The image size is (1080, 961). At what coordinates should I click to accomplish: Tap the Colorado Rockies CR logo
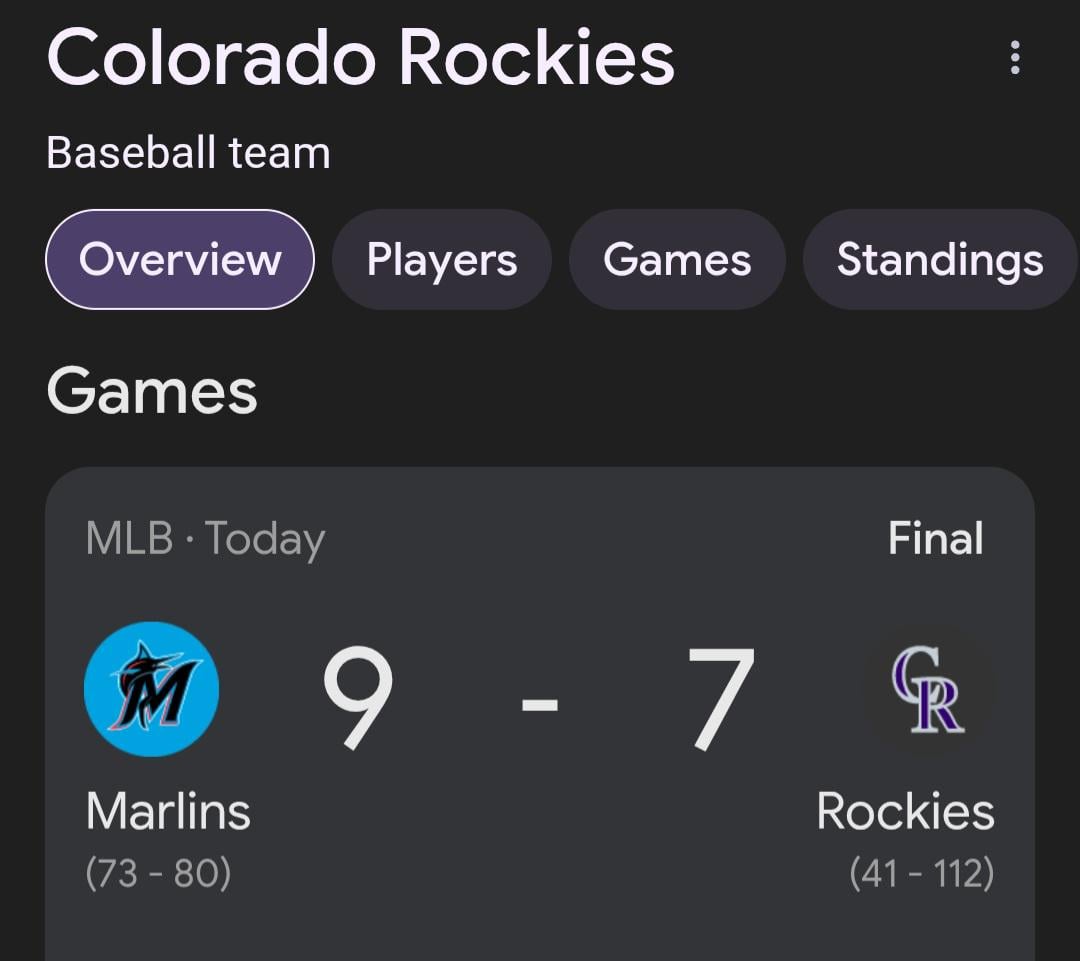click(x=928, y=689)
